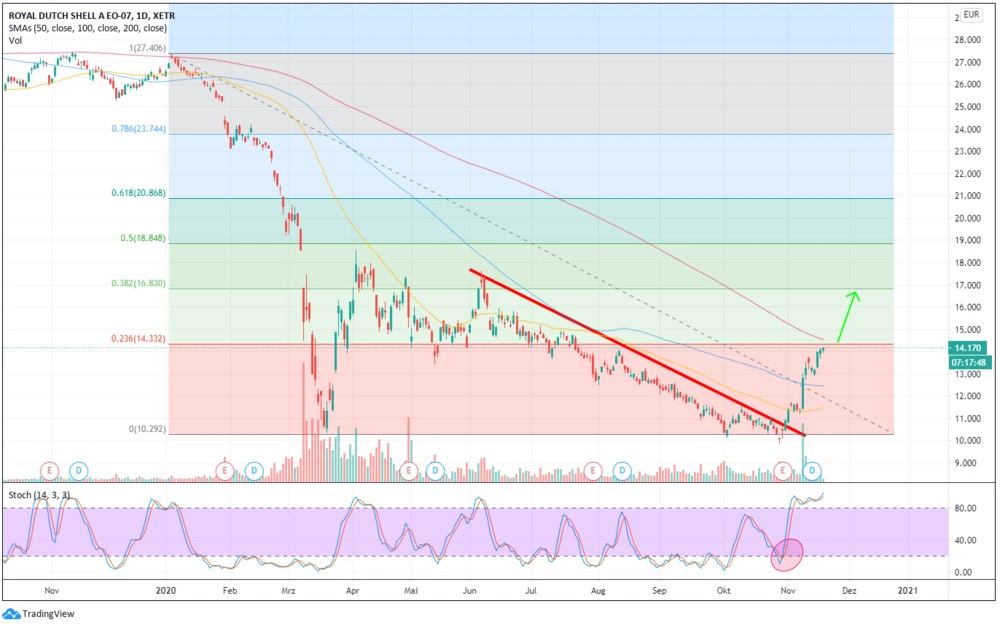Click the earnings E marker at end of Okt
1000x625 pixels.
coord(783,471)
